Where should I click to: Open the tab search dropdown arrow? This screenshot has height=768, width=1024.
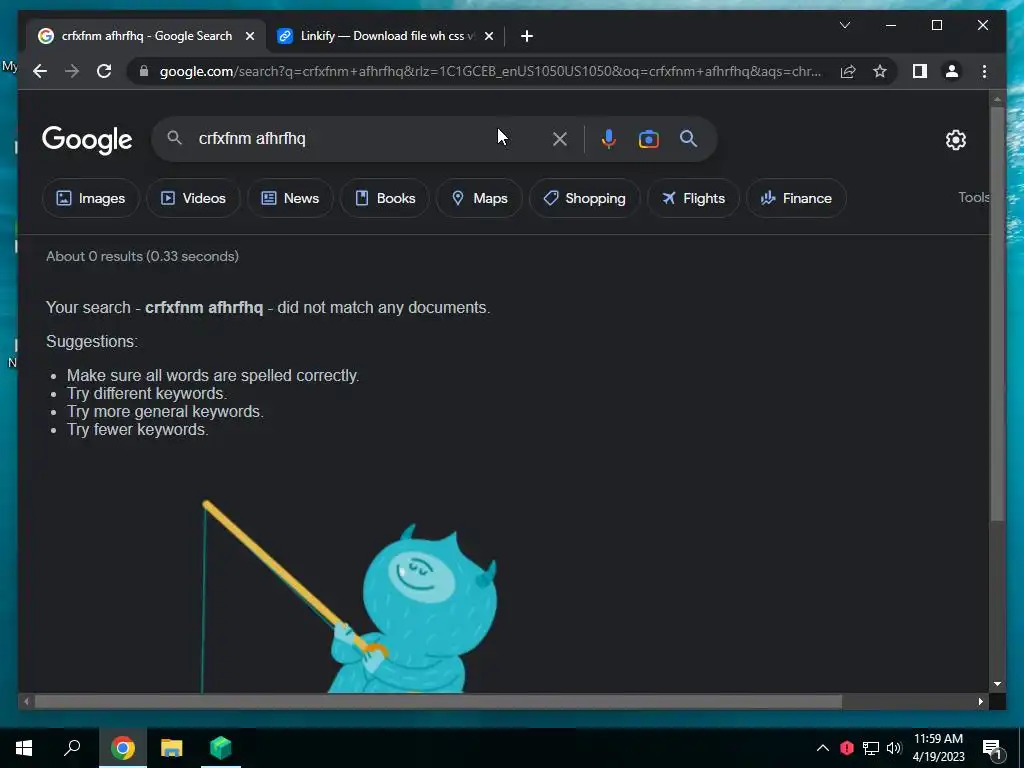[844, 25]
